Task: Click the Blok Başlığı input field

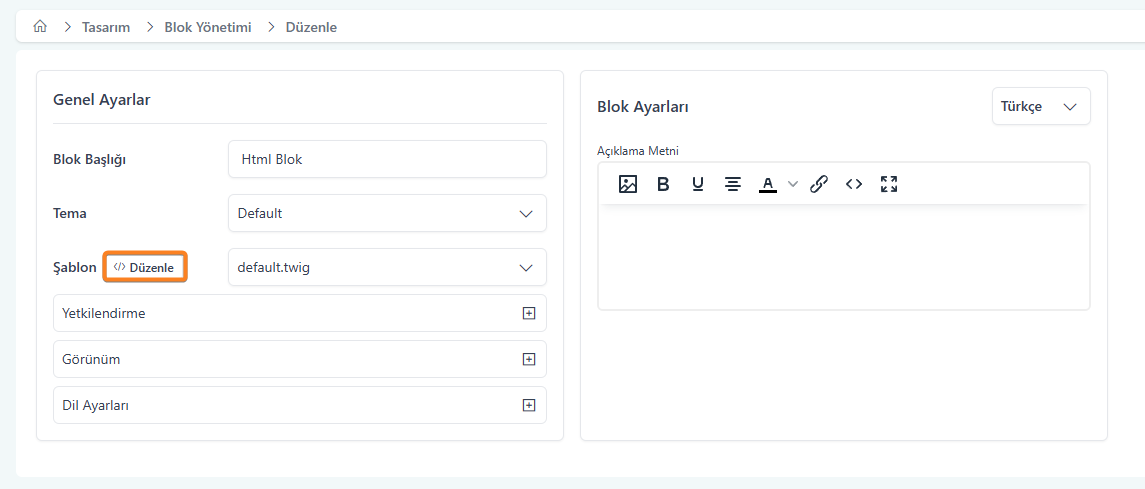Action: (x=387, y=159)
